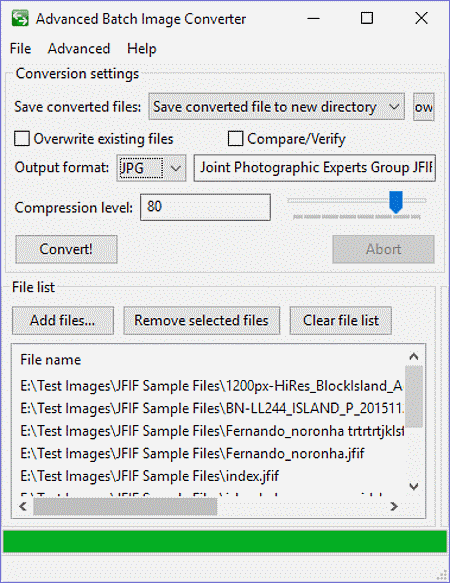
Task: Tick the Compare/Verify checkbox
Action: 235,139
